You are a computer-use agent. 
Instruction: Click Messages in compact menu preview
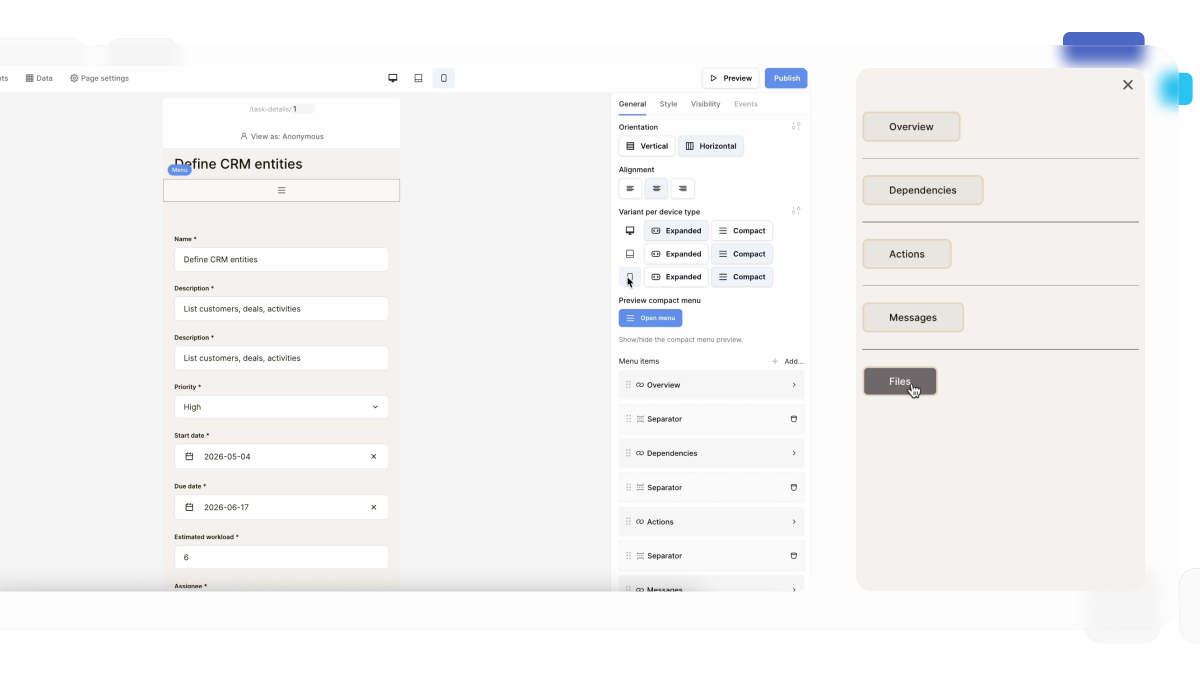click(x=913, y=318)
